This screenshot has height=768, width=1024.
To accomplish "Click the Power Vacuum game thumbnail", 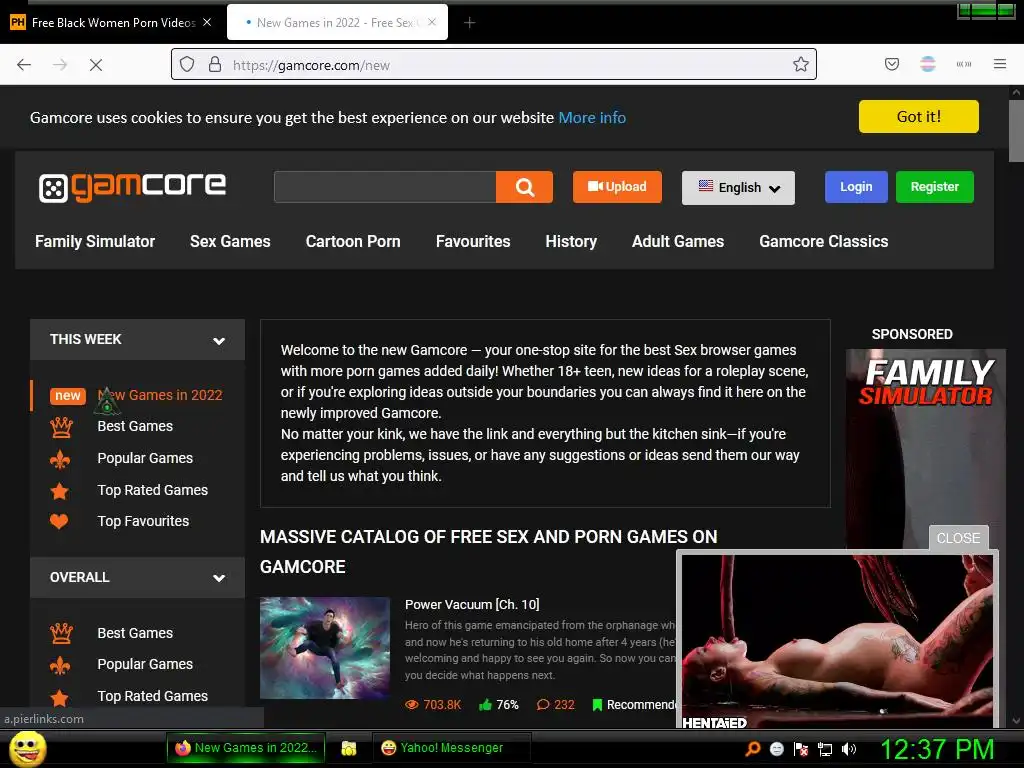I will click(x=325, y=648).
